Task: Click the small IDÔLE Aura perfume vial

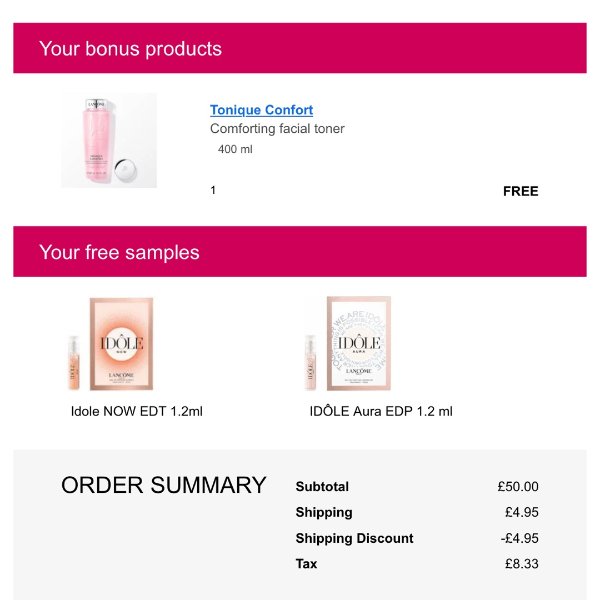Action: click(310, 362)
